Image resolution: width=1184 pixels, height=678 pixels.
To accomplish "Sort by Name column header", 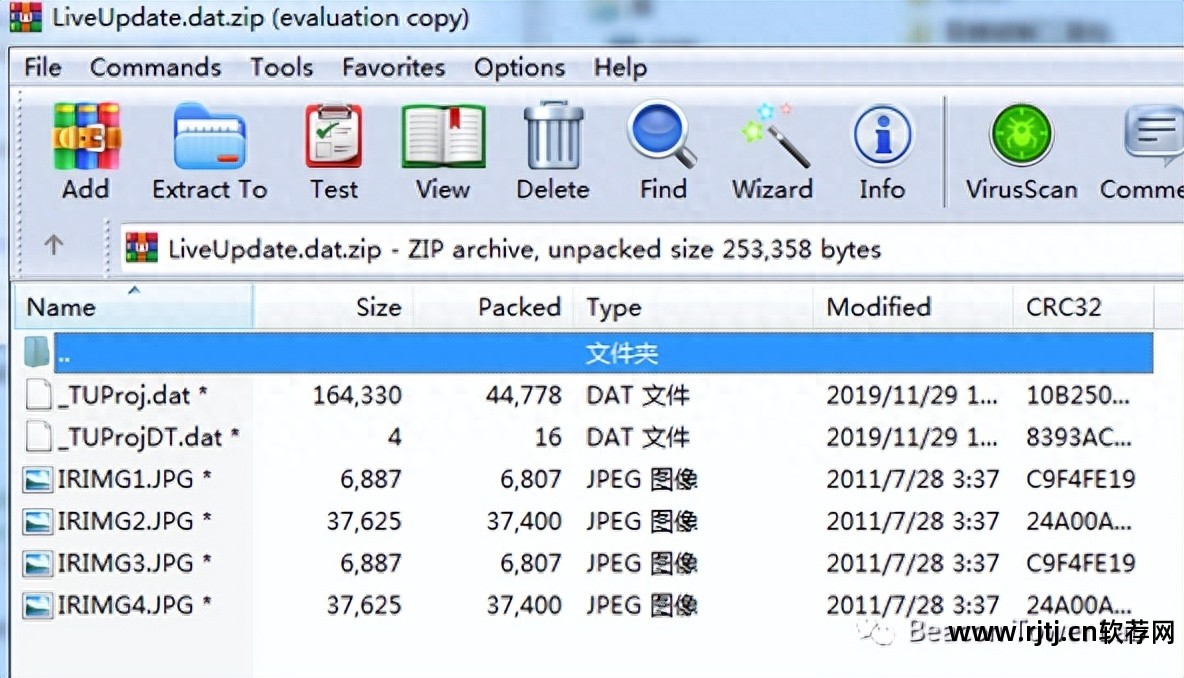I will pos(134,307).
